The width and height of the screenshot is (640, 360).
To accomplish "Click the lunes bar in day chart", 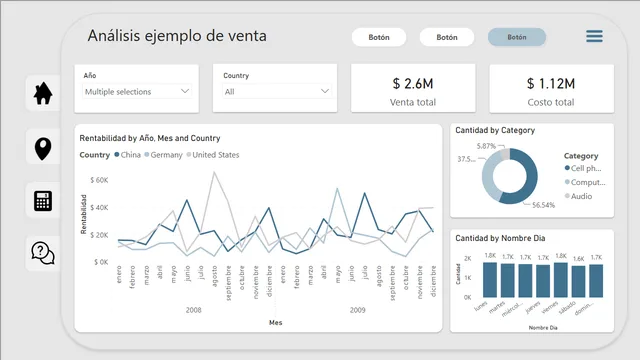I will point(490,280).
